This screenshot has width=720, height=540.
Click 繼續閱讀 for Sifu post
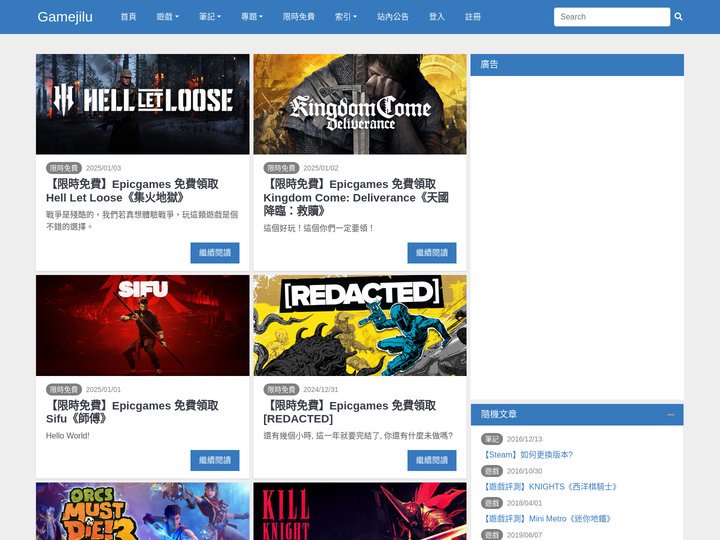(215, 461)
